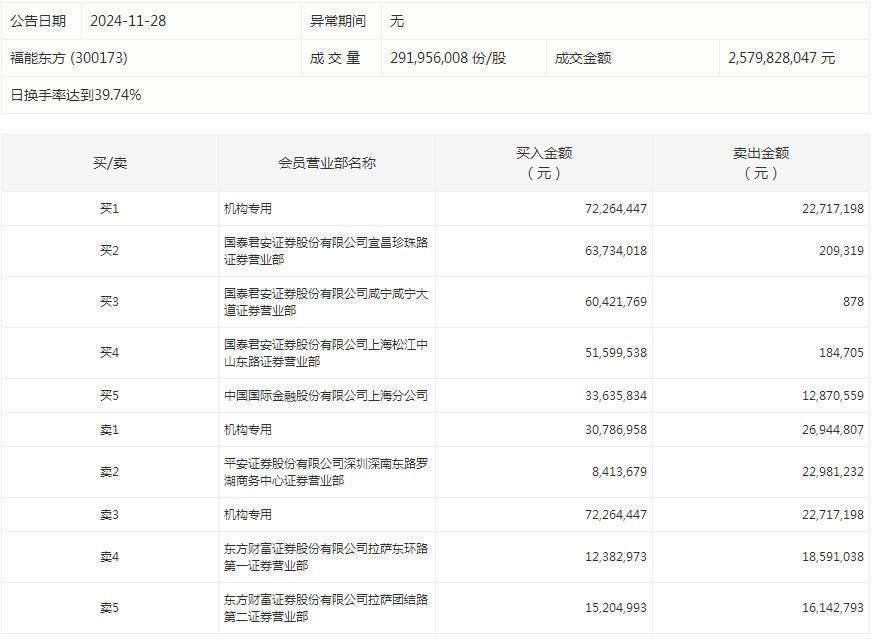Select the 卖2 row label

click(x=110, y=473)
